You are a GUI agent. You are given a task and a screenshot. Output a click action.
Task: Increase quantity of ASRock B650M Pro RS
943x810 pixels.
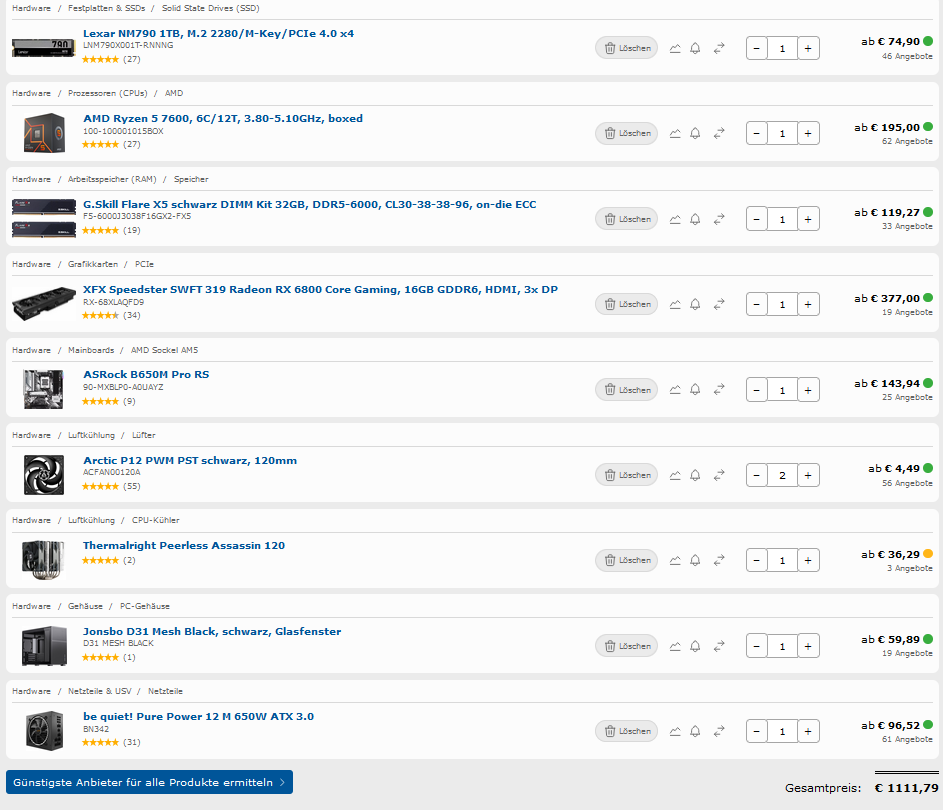coord(808,390)
